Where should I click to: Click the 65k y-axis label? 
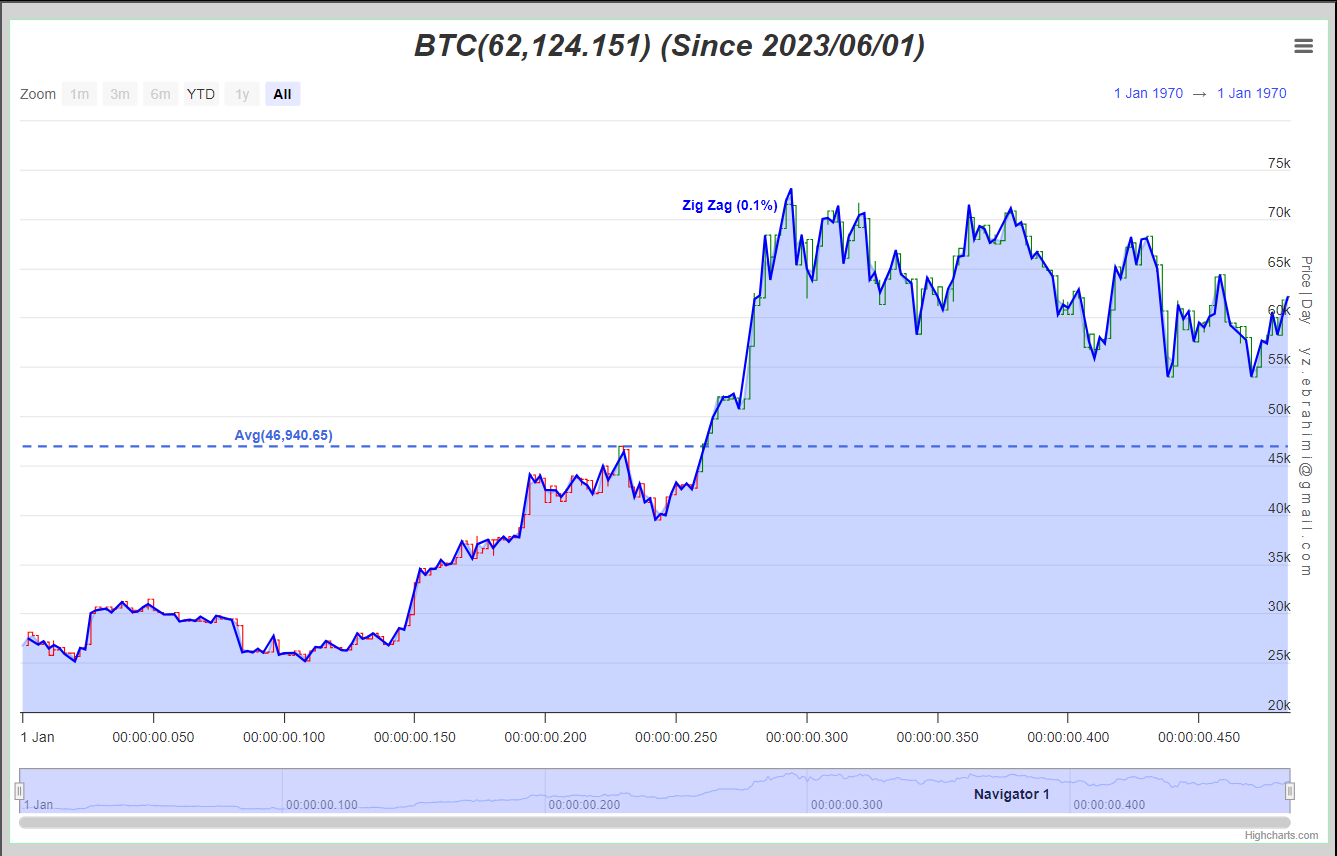pyautogui.click(x=1279, y=262)
